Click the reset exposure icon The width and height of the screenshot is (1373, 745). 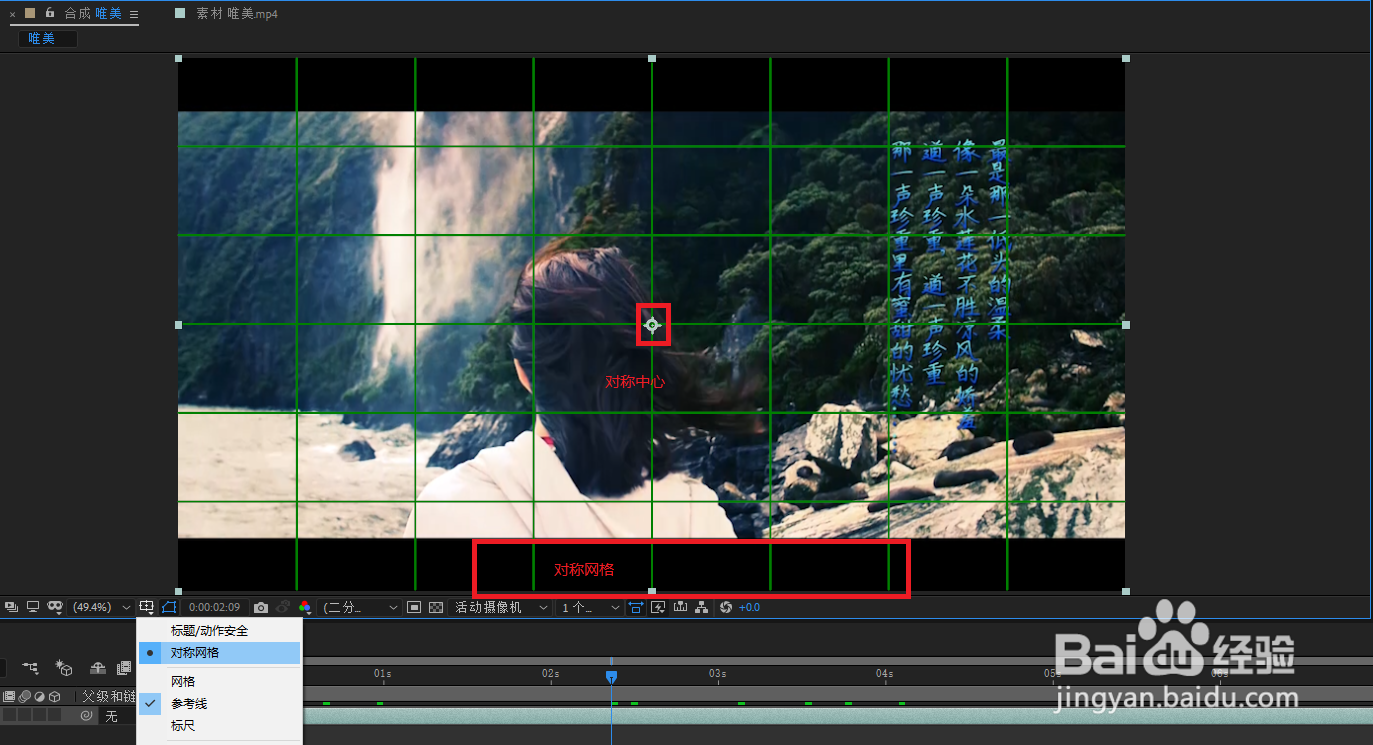pos(726,607)
